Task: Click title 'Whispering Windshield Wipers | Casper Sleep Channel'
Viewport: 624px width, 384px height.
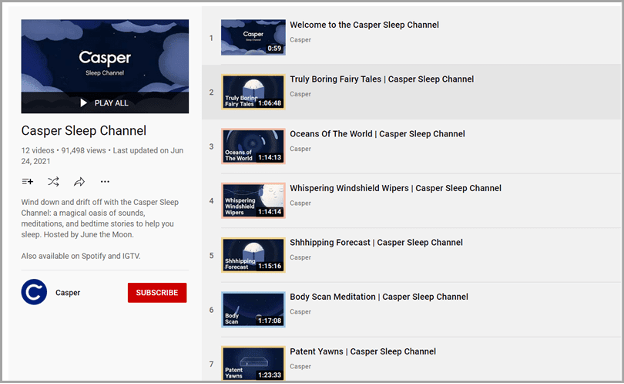Action: (396, 188)
